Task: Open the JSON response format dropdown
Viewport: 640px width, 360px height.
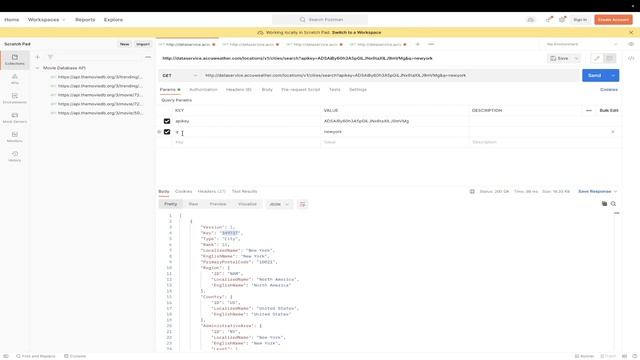Action: tap(279, 204)
